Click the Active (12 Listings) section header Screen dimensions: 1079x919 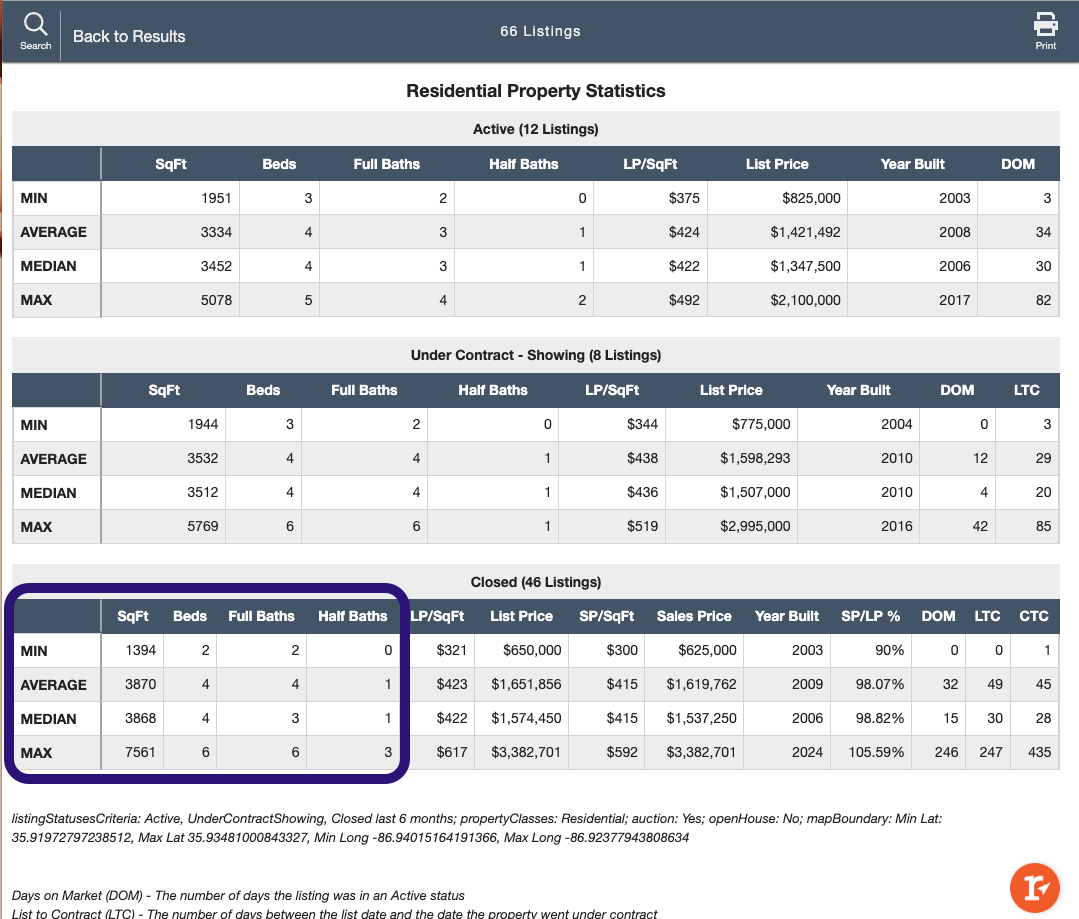tap(535, 129)
